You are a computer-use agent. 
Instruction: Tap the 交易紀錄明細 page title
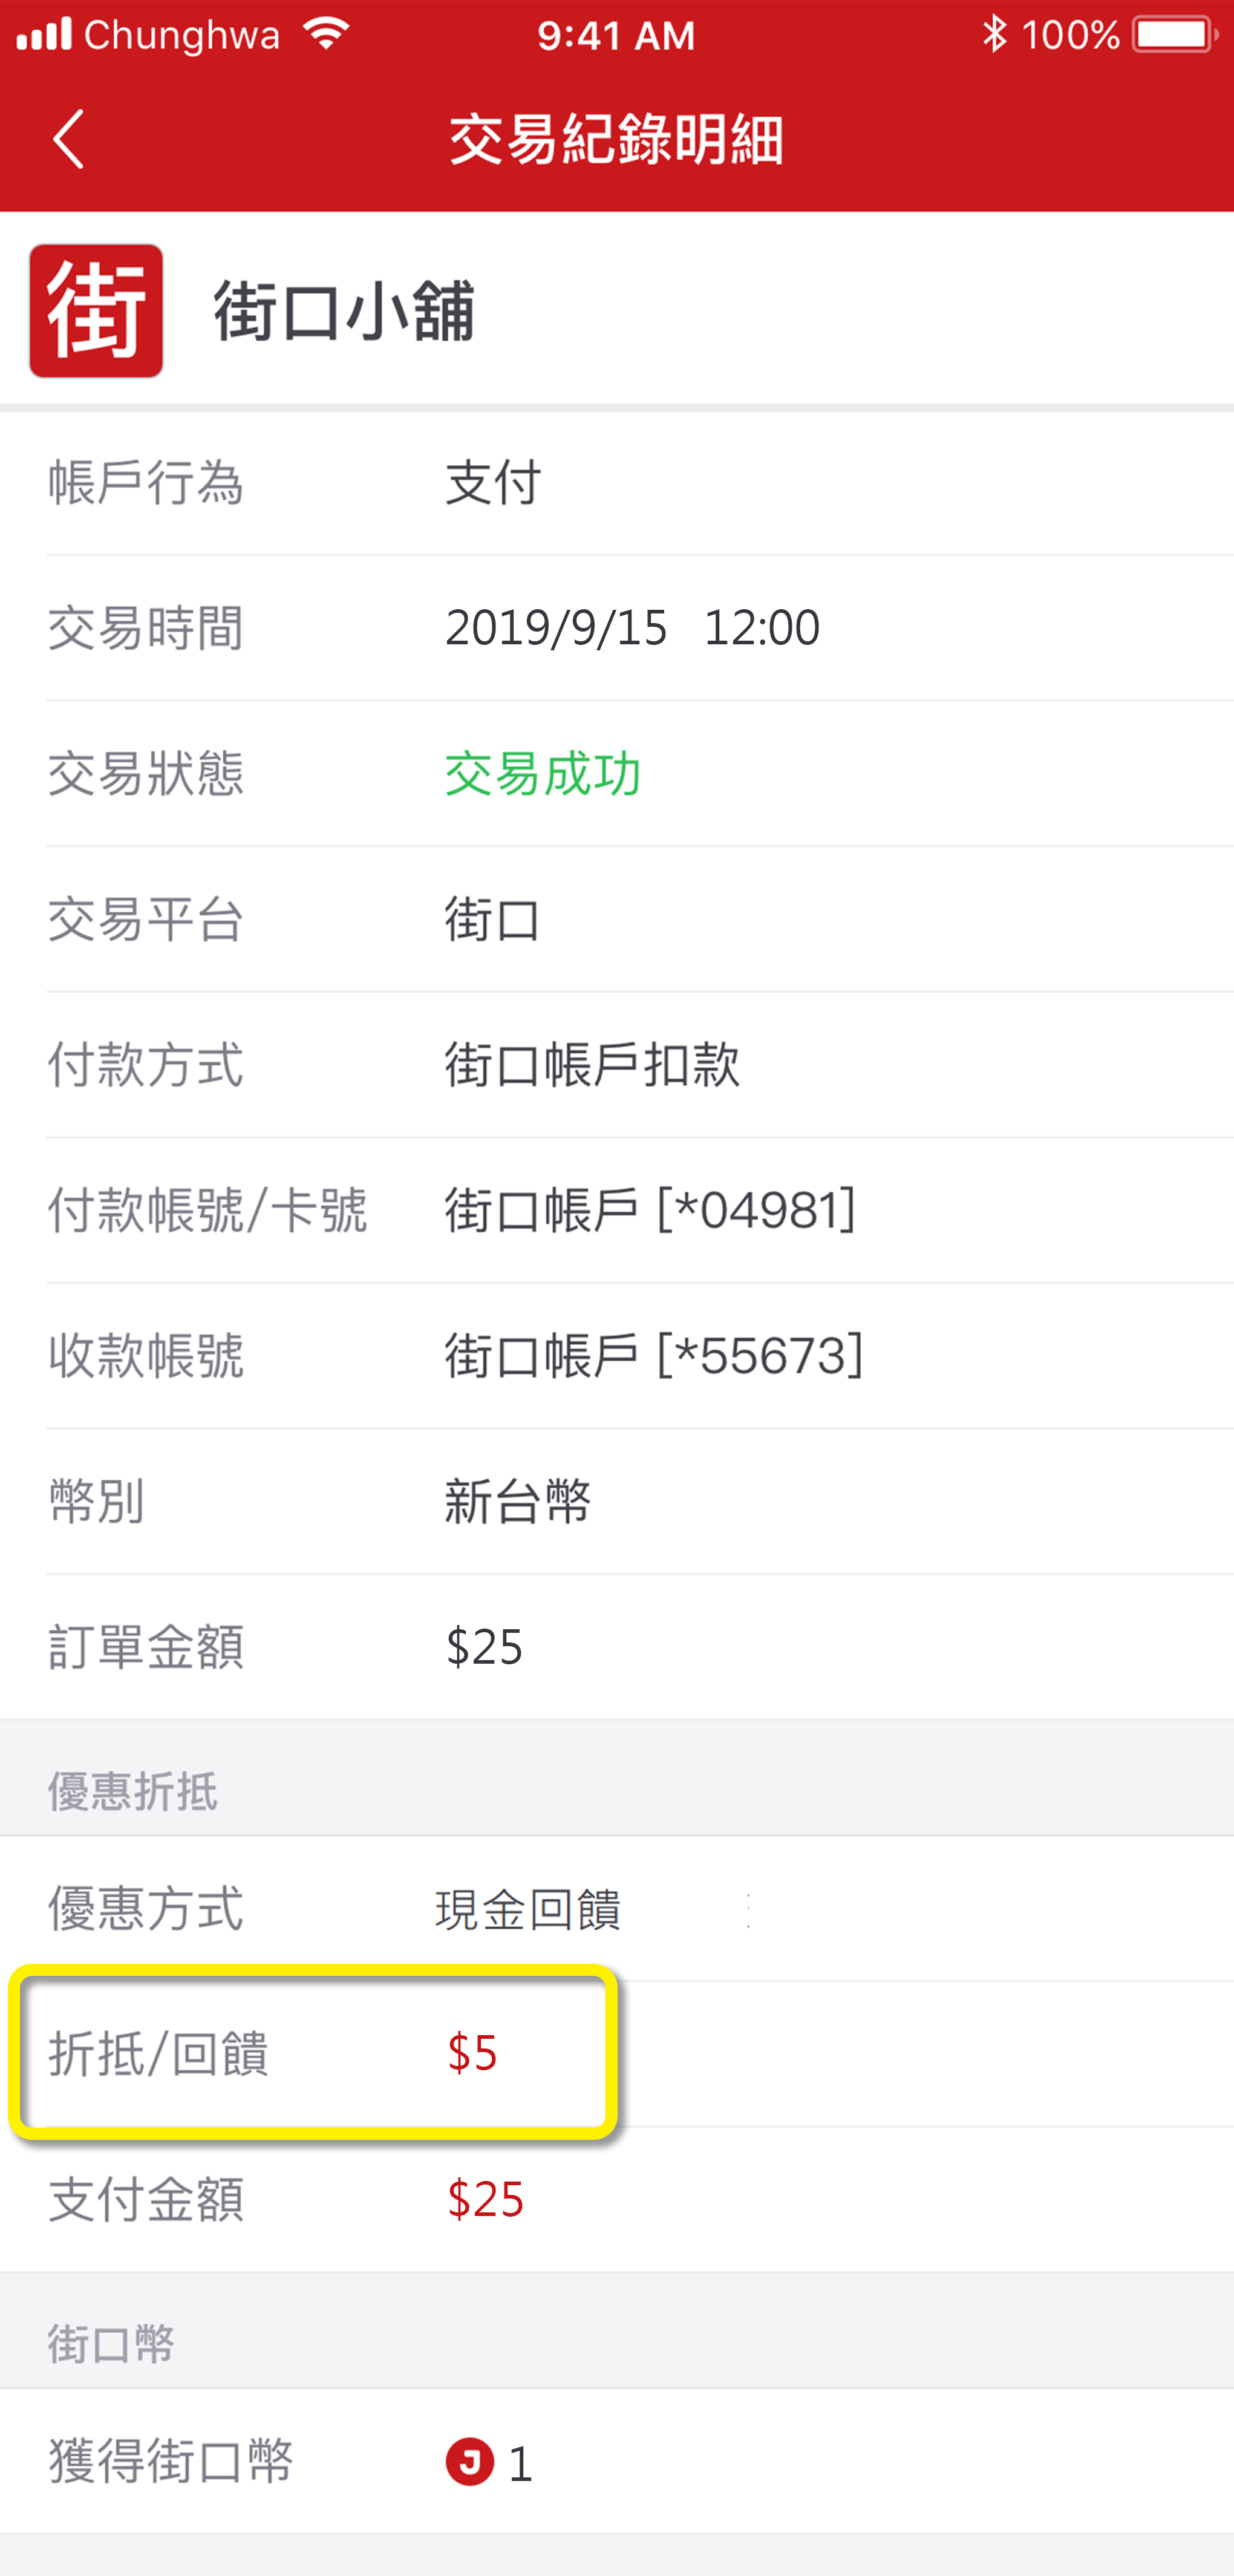pyautogui.click(x=616, y=139)
